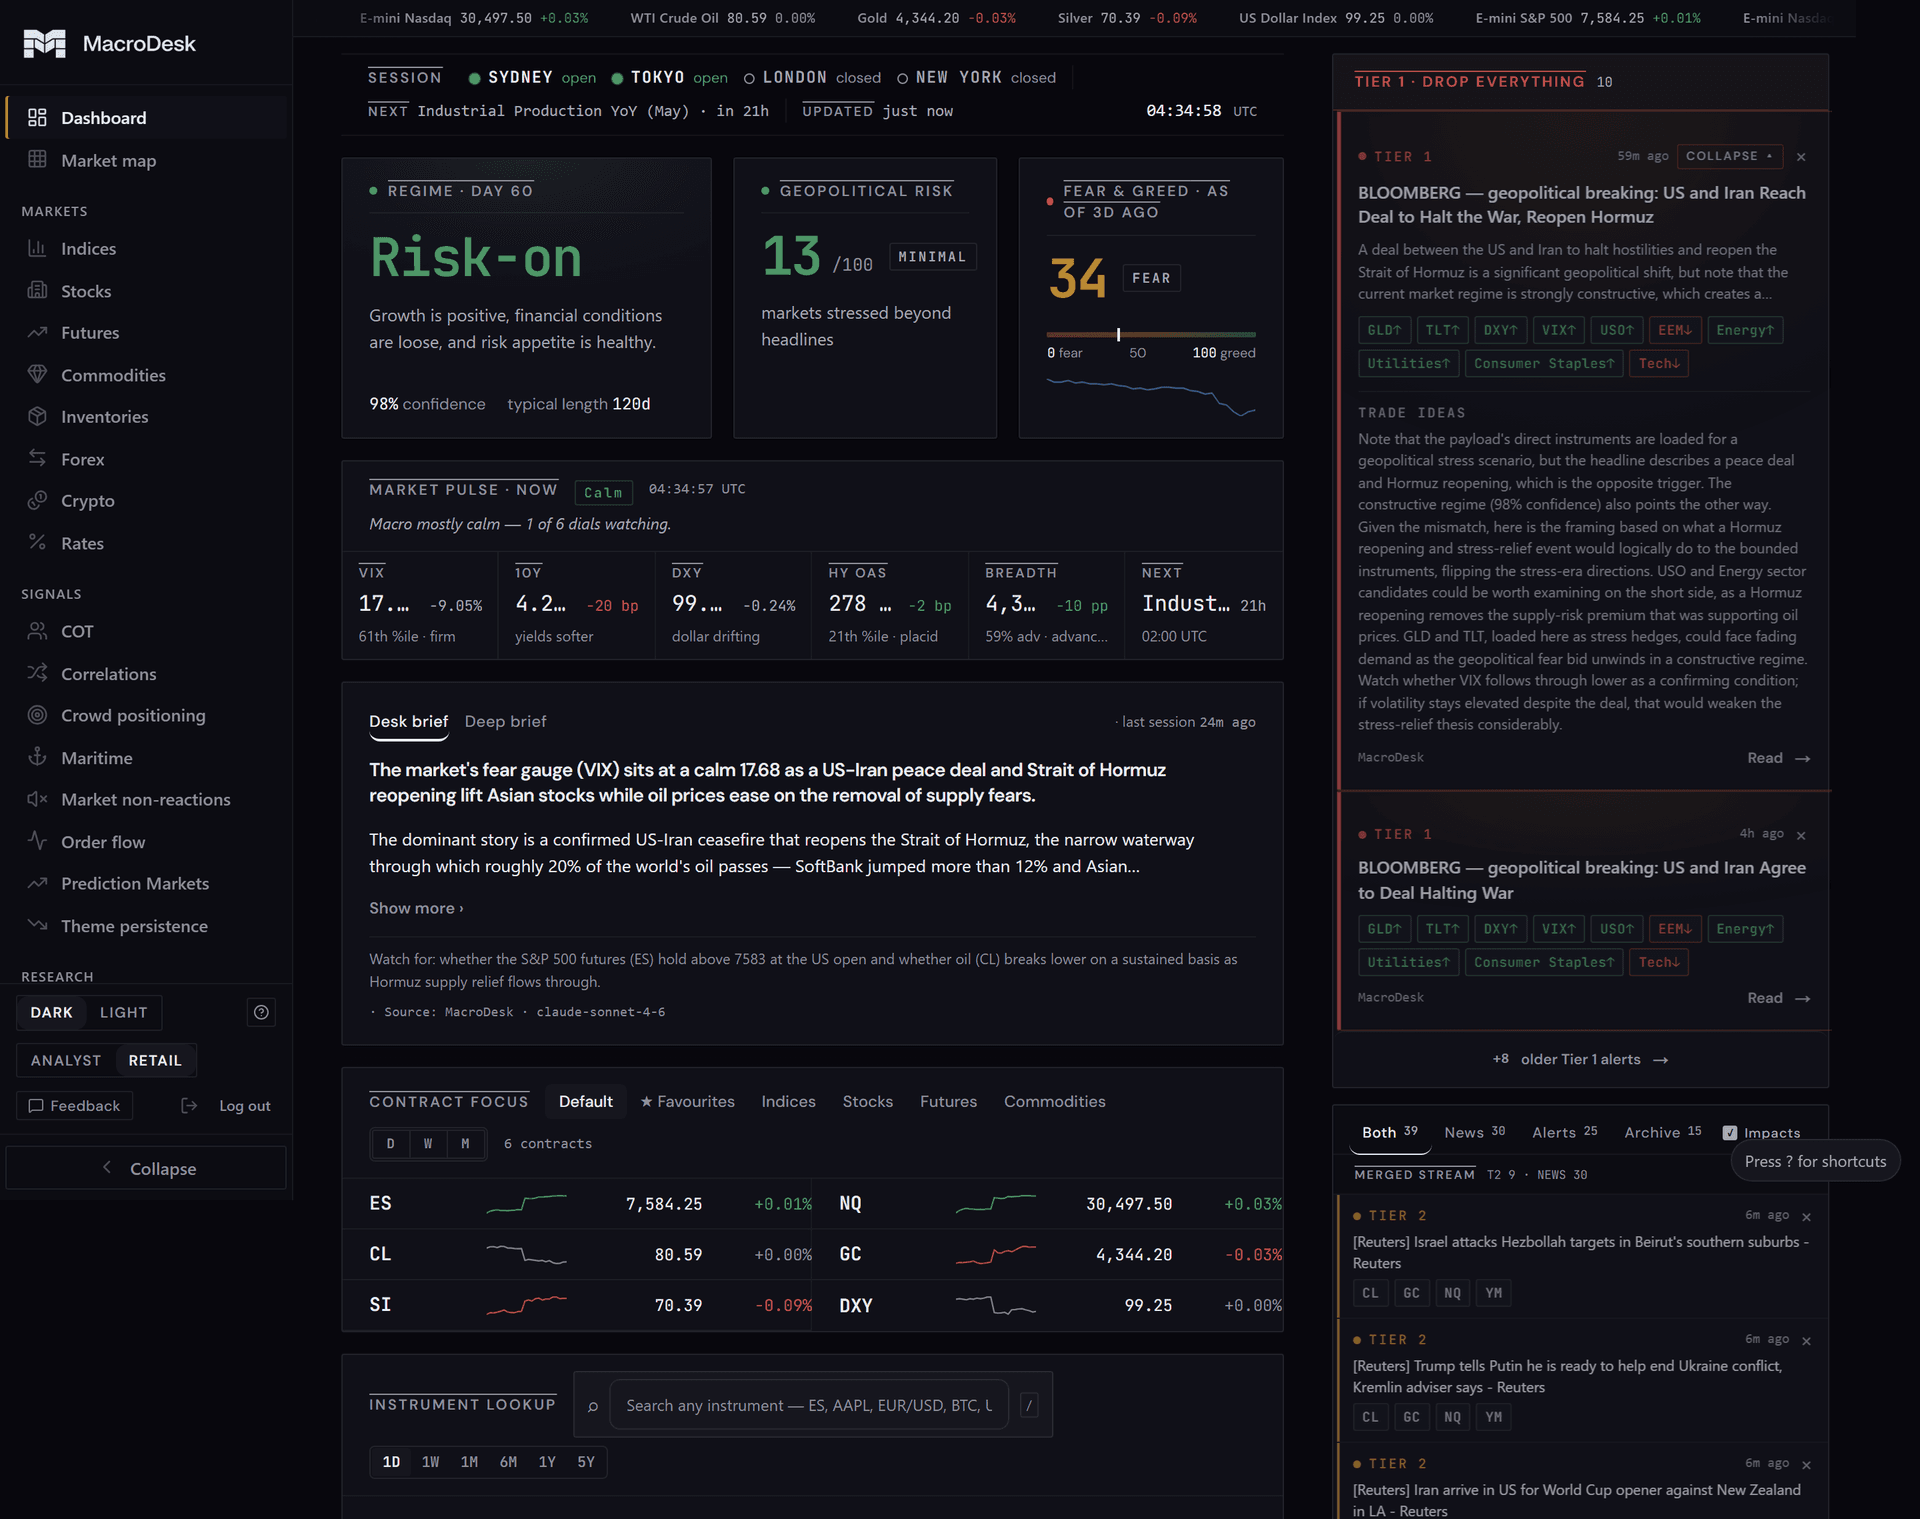Expand desk brief with Show more

tap(416, 908)
